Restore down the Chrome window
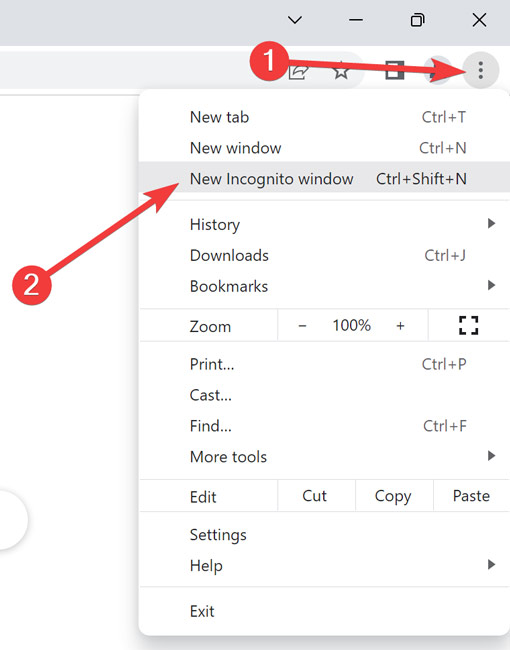 click(417, 19)
